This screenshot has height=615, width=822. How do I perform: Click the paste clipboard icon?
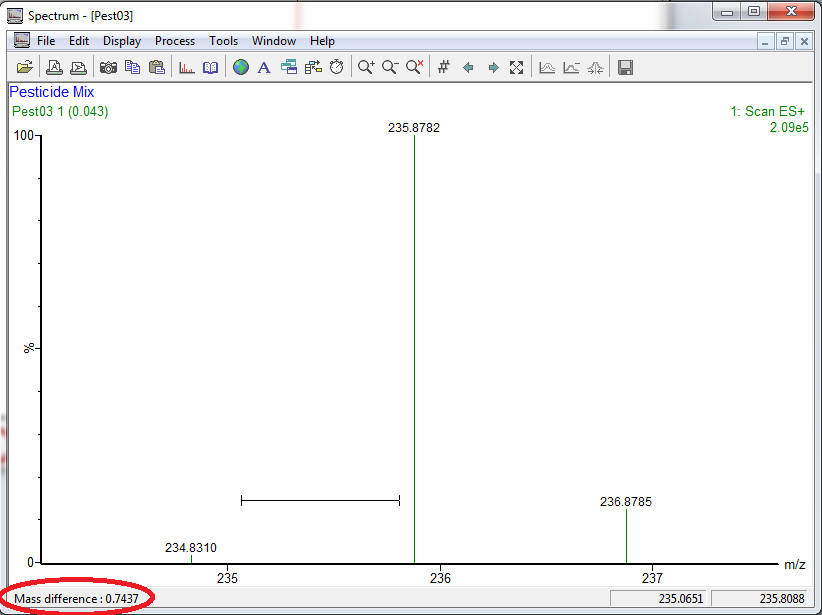click(x=157, y=68)
